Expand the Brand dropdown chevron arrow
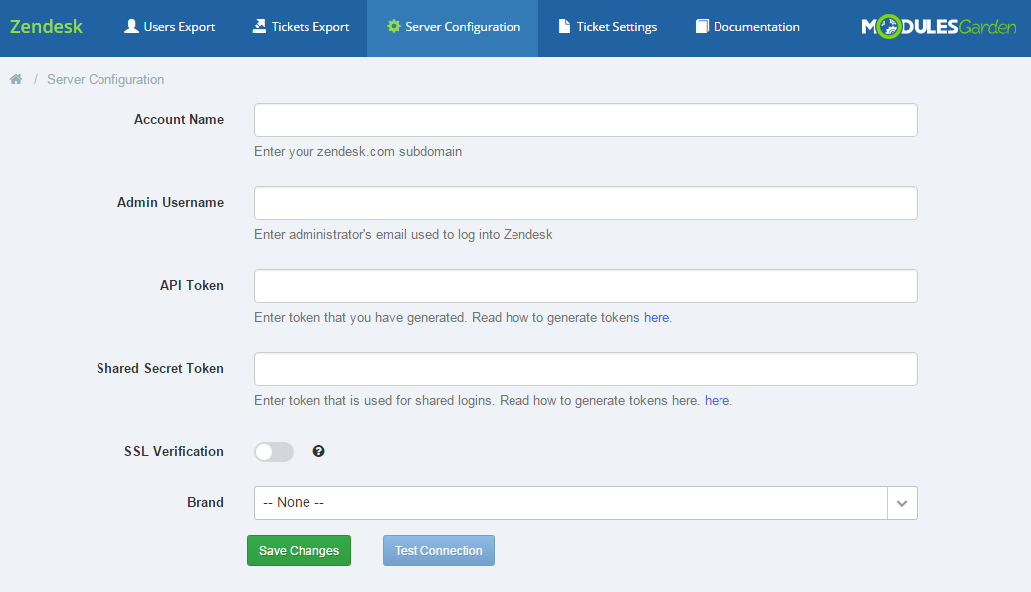The width and height of the screenshot is (1031, 592). pyautogui.click(x=902, y=503)
